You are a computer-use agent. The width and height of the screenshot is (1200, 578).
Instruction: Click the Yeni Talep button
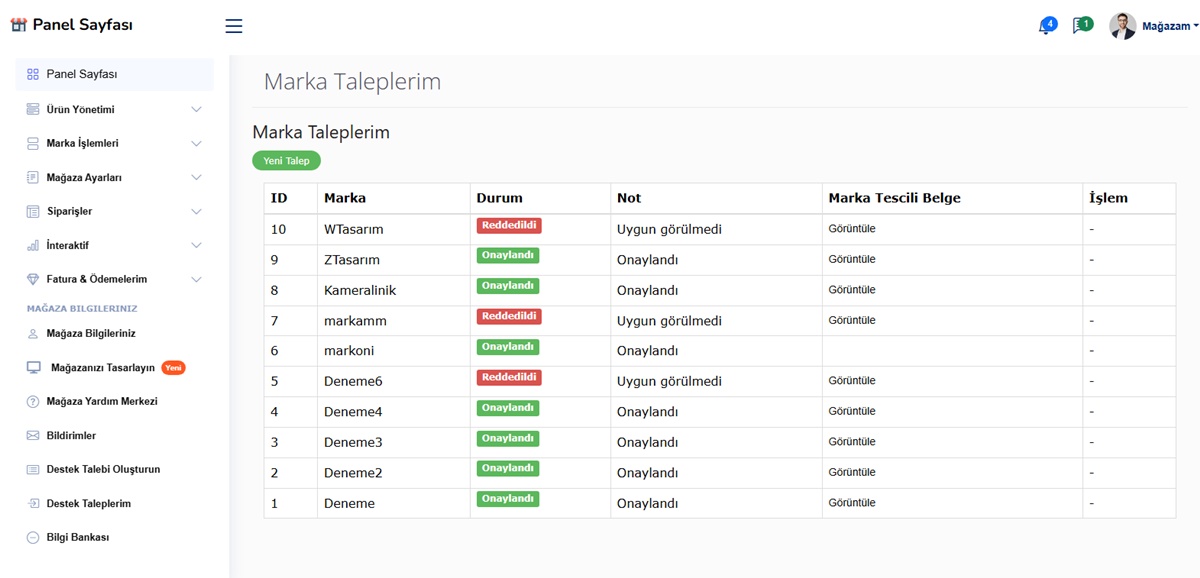coord(286,161)
